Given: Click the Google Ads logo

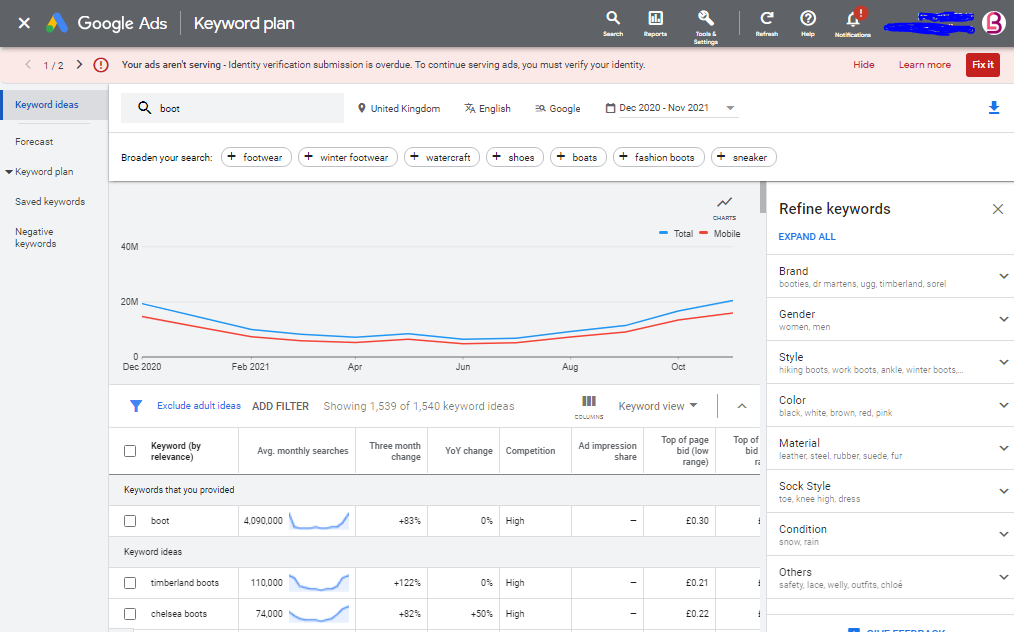Looking at the screenshot, I should coord(57,23).
